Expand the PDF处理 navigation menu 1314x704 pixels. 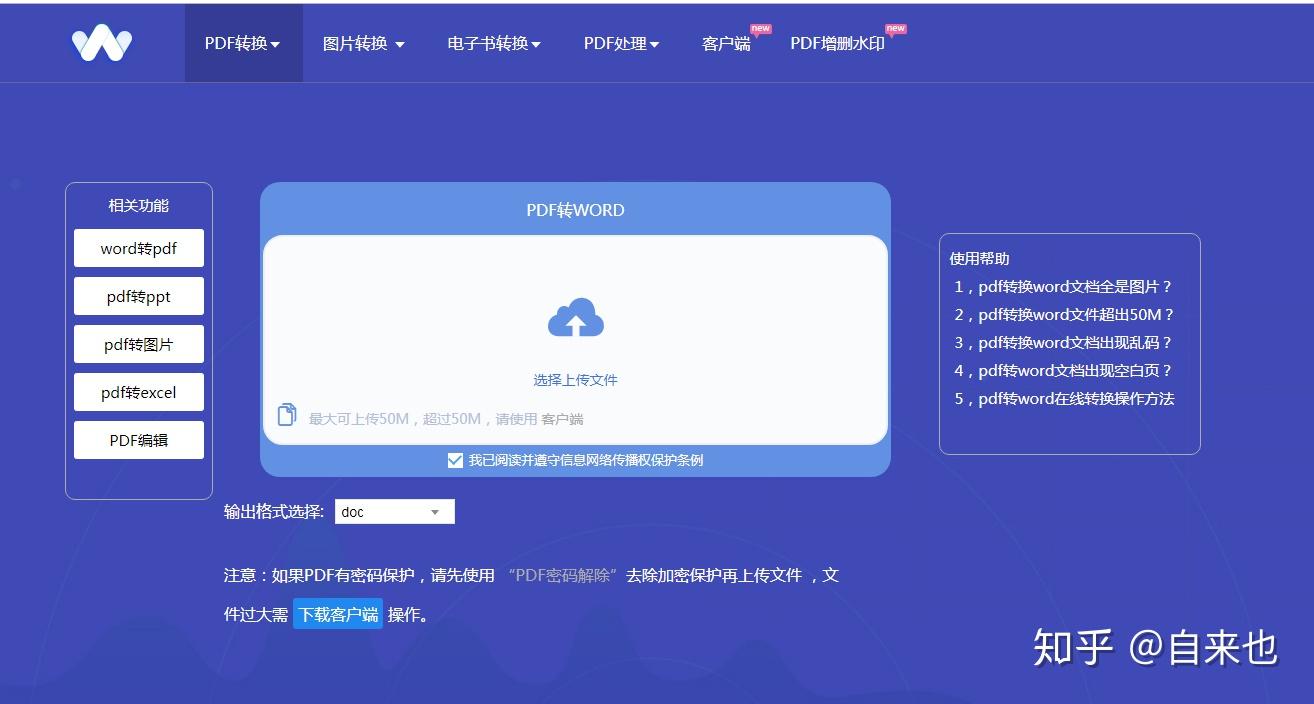(x=622, y=43)
